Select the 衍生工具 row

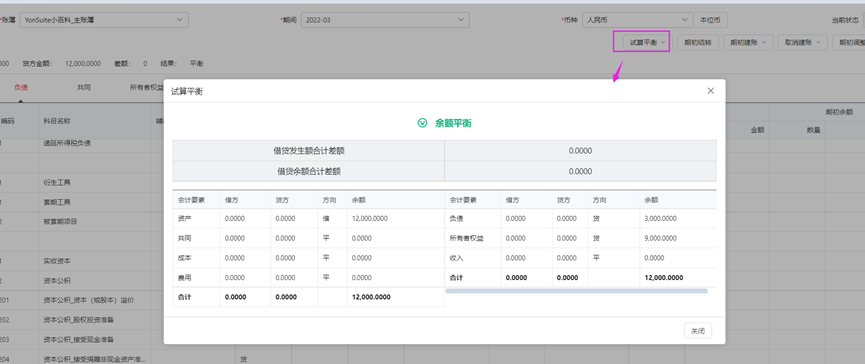click(x=57, y=182)
